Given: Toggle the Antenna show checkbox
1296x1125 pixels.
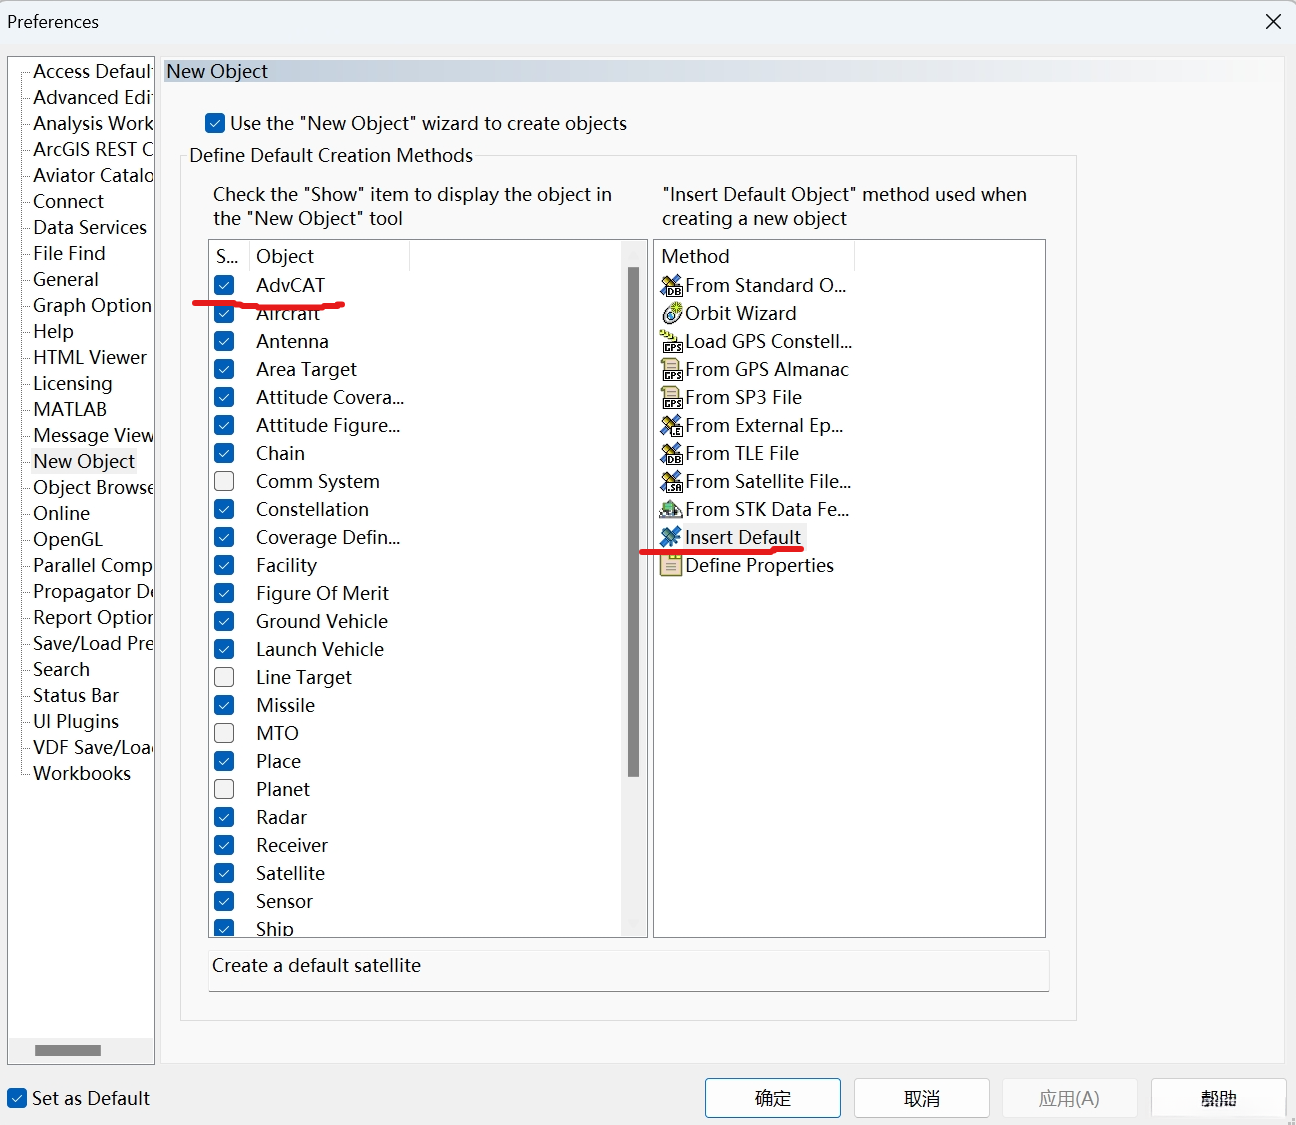Looking at the screenshot, I should pyautogui.click(x=224, y=341).
